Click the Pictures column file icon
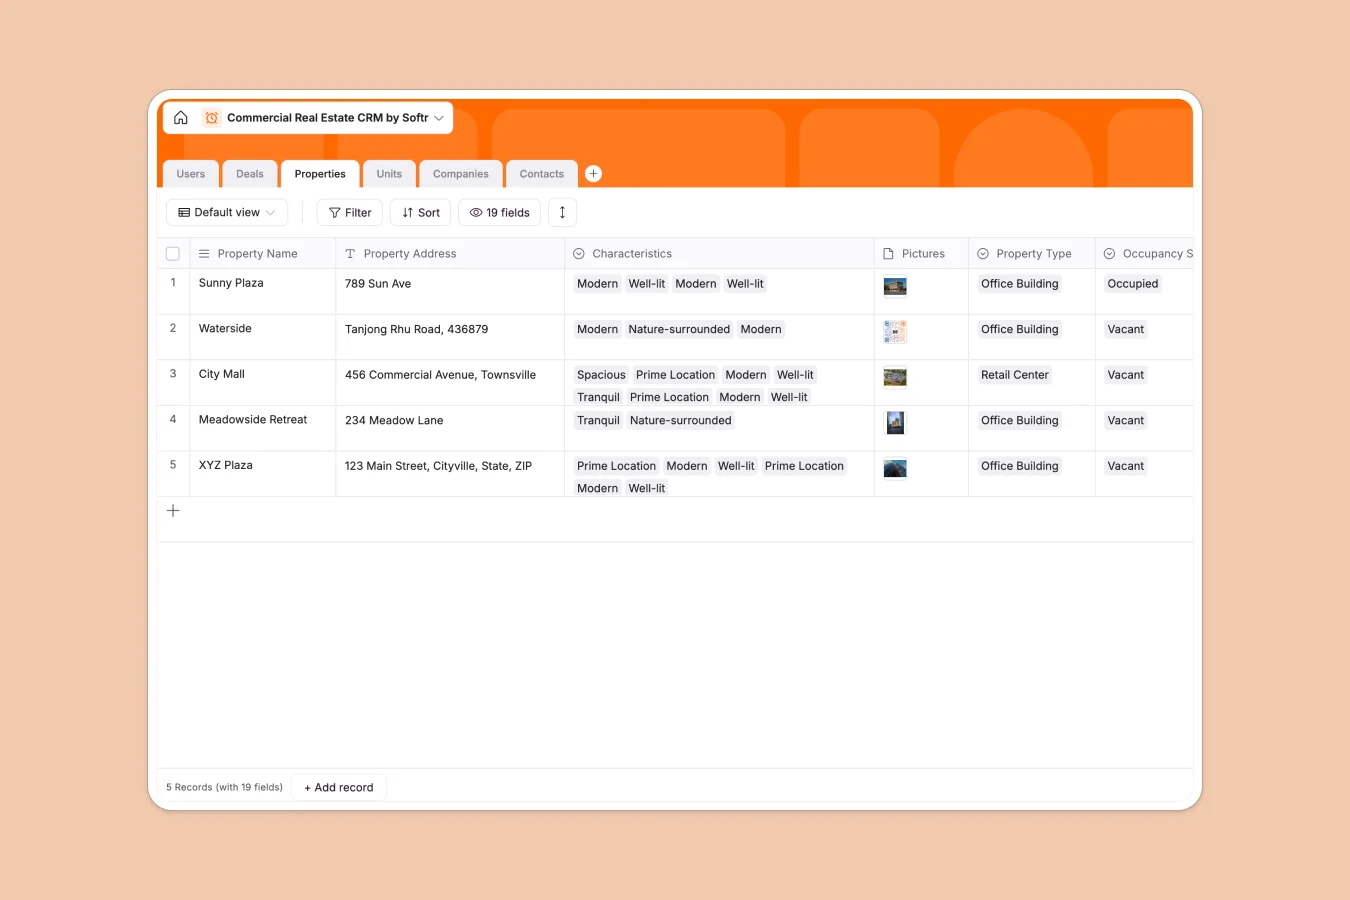 click(886, 253)
